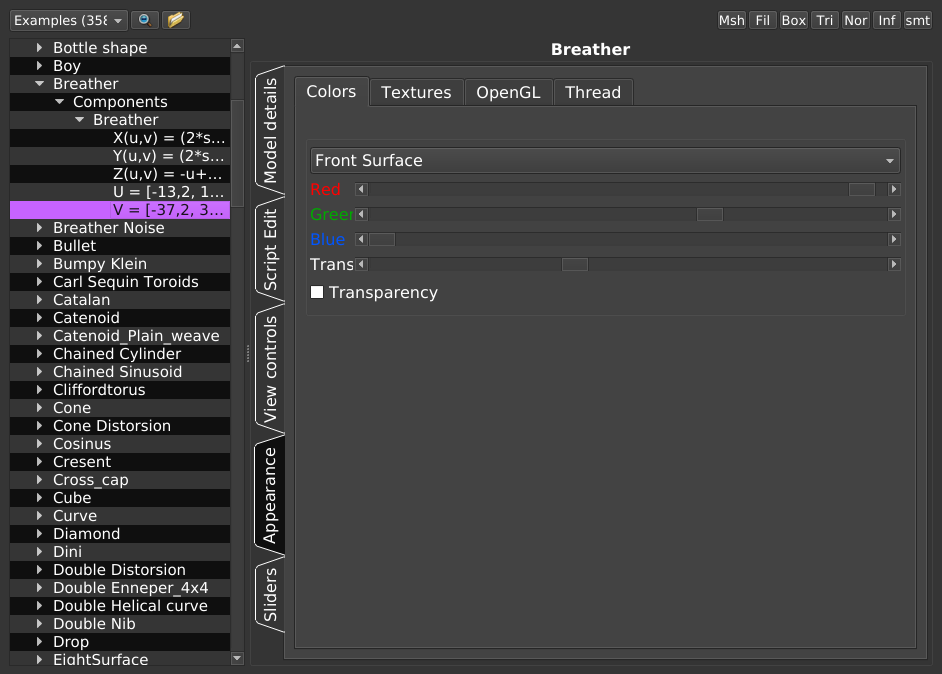Toggle the Msh mesh button
This screenshot has height=674, width=942.
(x=731, y=20)
